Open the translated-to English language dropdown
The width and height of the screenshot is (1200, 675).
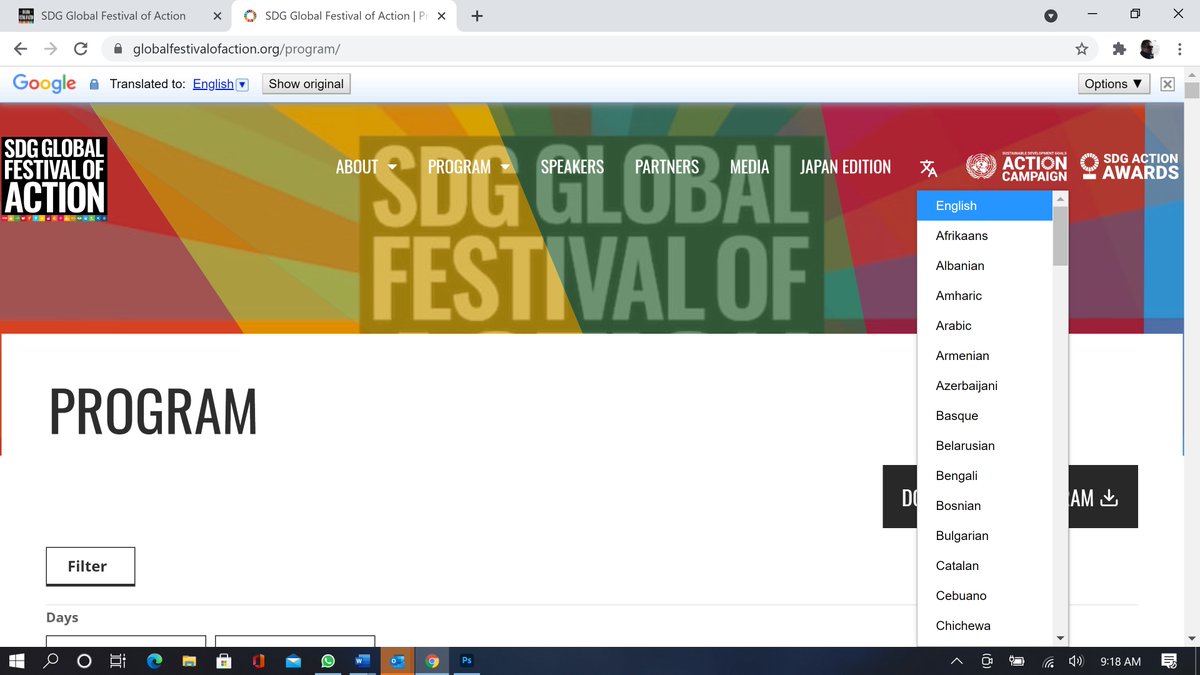pyautogui.click(x=220, y=84)
